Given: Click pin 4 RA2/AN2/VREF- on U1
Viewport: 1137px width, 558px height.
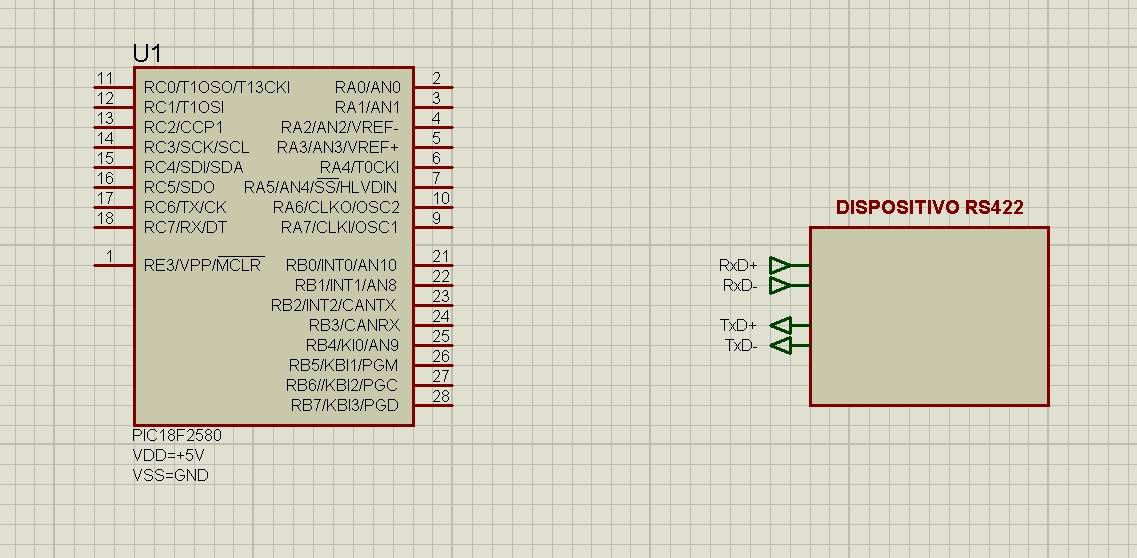Looking at the screenshot, I should (x=434, y=128).
